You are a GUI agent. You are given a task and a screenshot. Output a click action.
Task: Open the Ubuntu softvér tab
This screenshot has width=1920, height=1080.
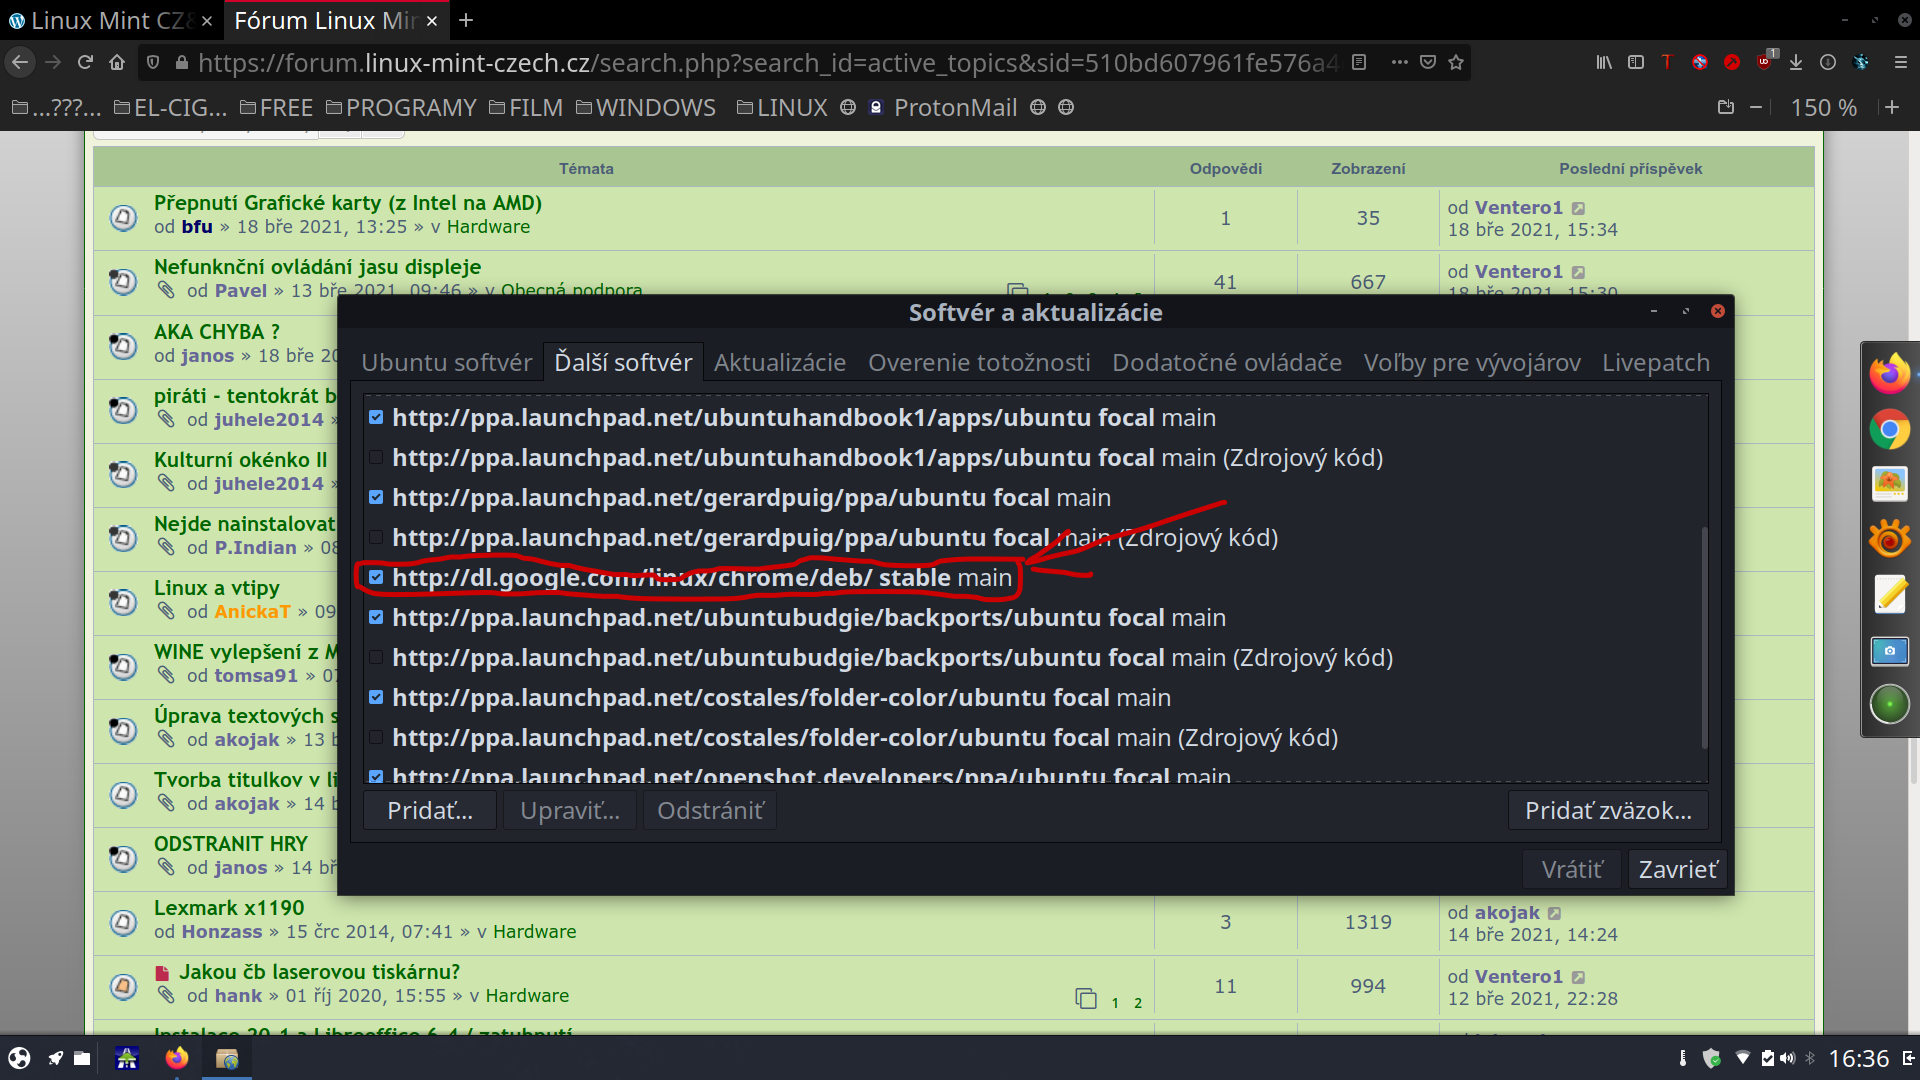coord(446,362)
